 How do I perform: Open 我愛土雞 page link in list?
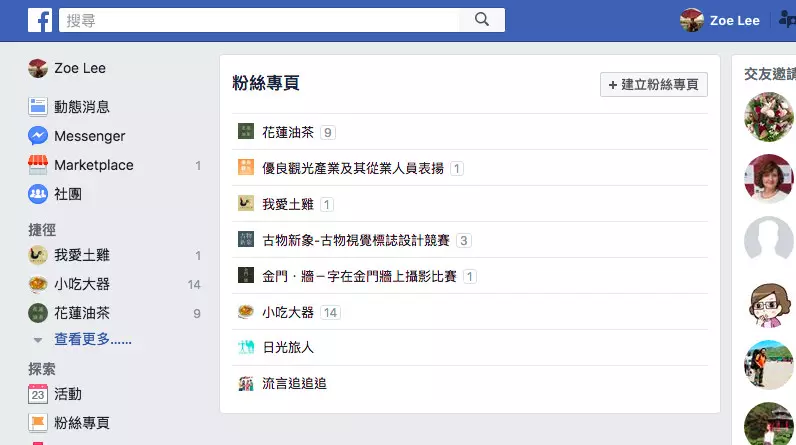[x=288, y=204]
